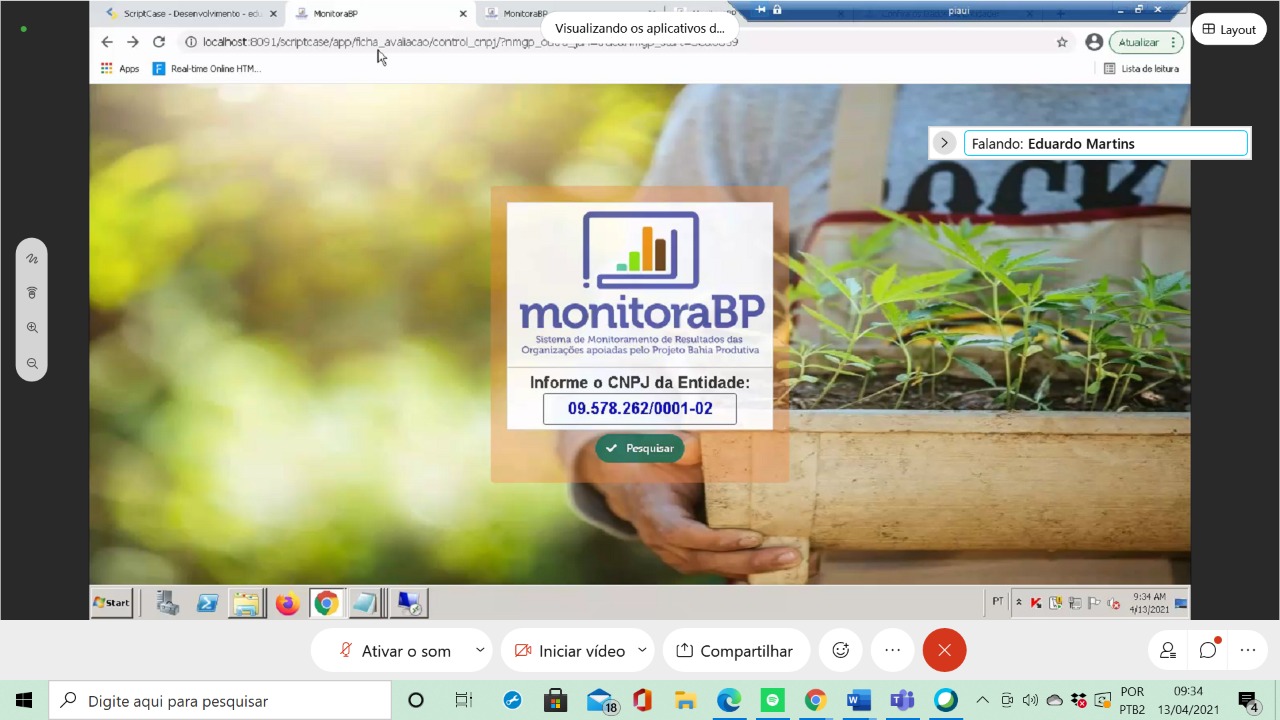Click the CNPJ da Entidade field
This screenshot has height=720, width=1280.
640,409
